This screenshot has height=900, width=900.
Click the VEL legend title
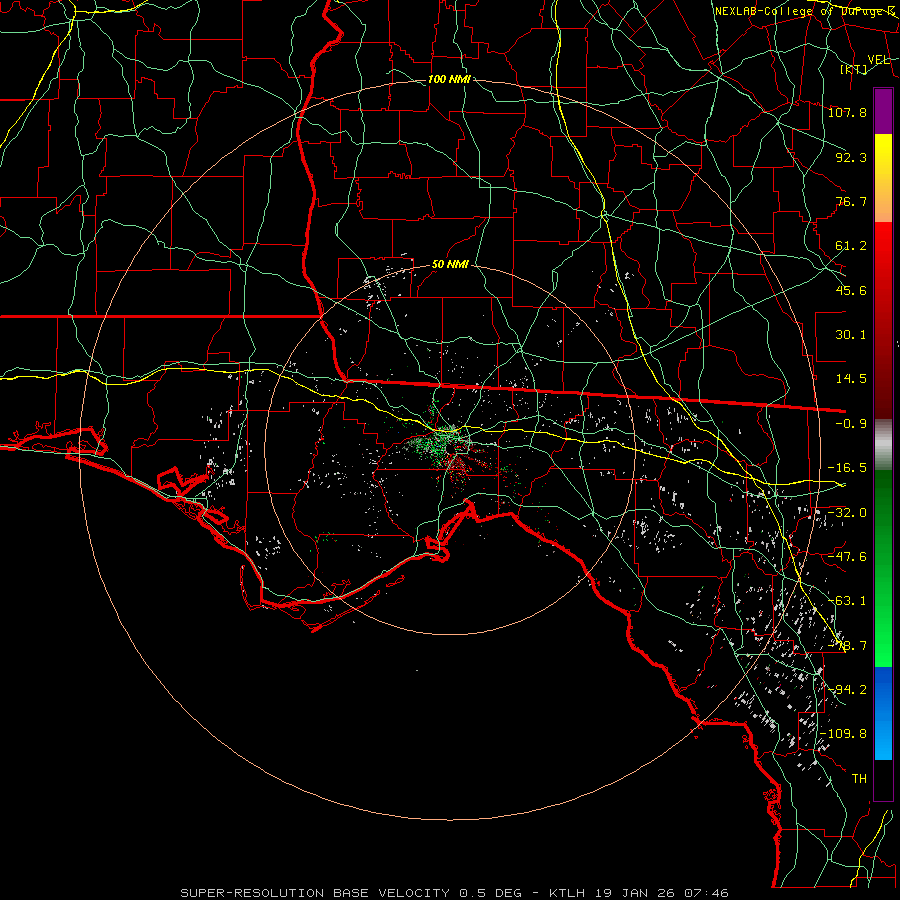click(x=878, y=59)
